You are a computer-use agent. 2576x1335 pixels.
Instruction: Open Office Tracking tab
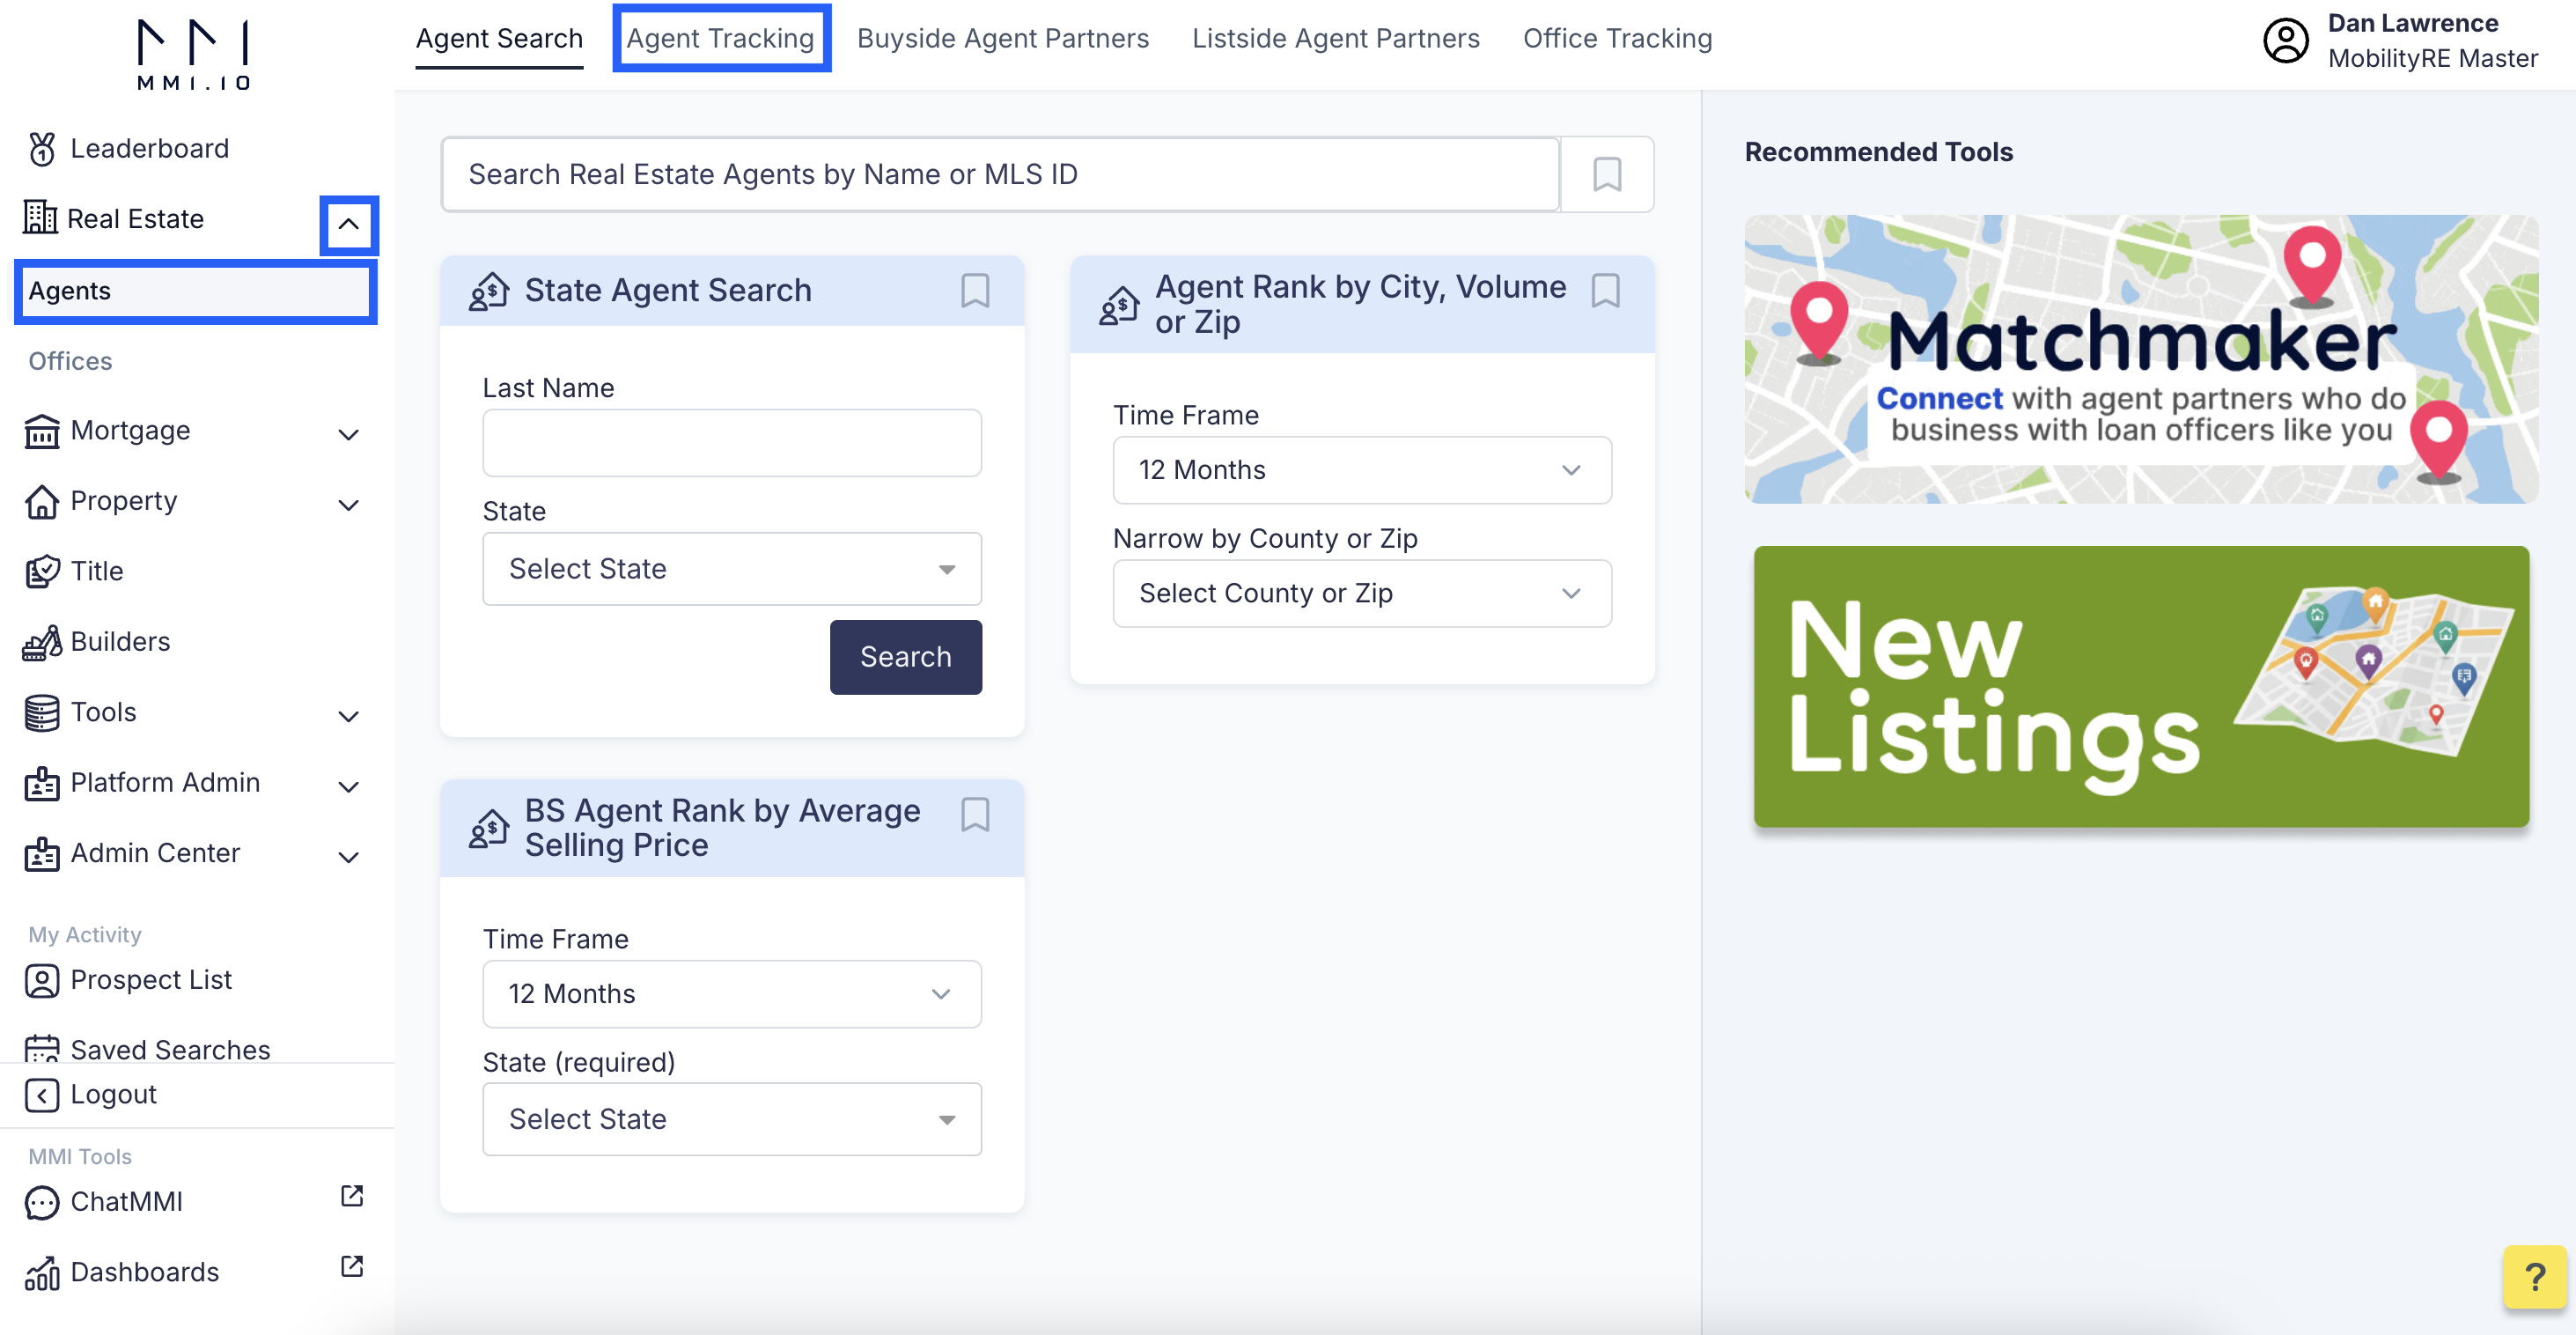coord(1617,38)
